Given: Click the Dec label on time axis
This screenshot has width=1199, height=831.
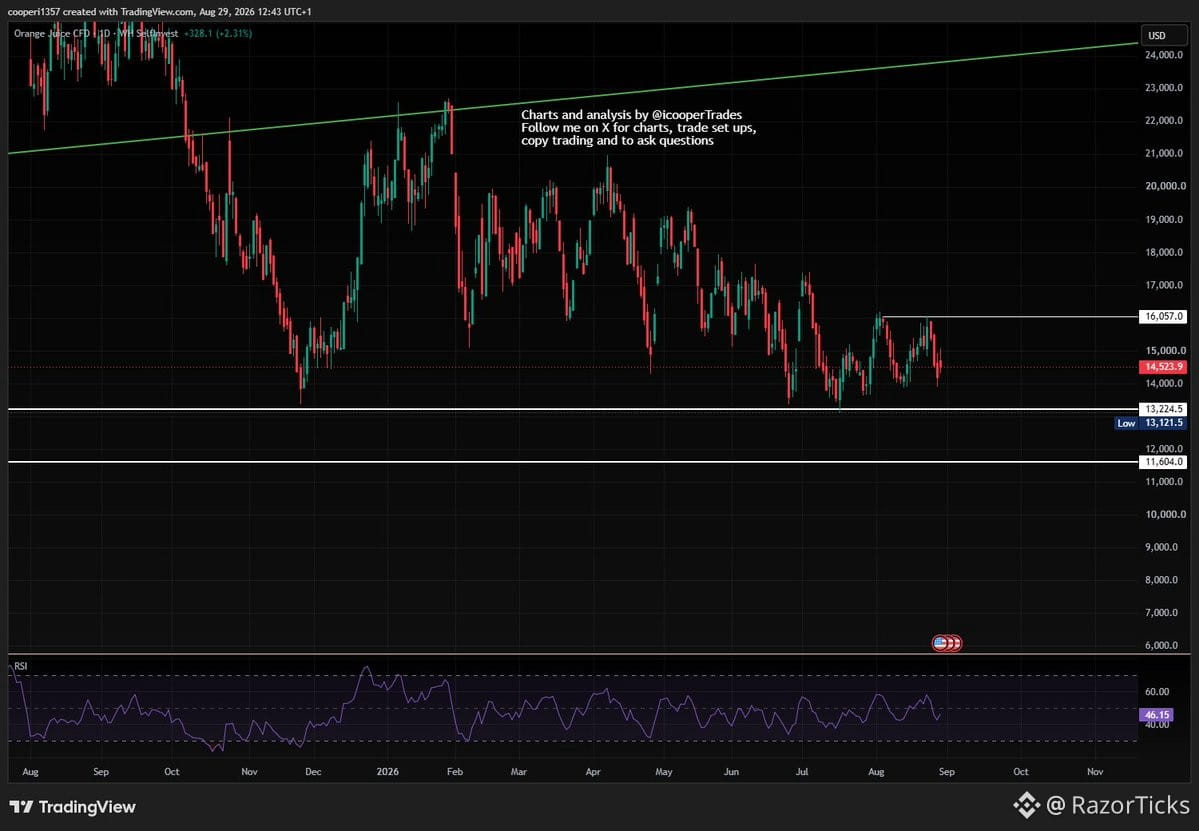Looking at the screenshot, I should coord(313,771).
